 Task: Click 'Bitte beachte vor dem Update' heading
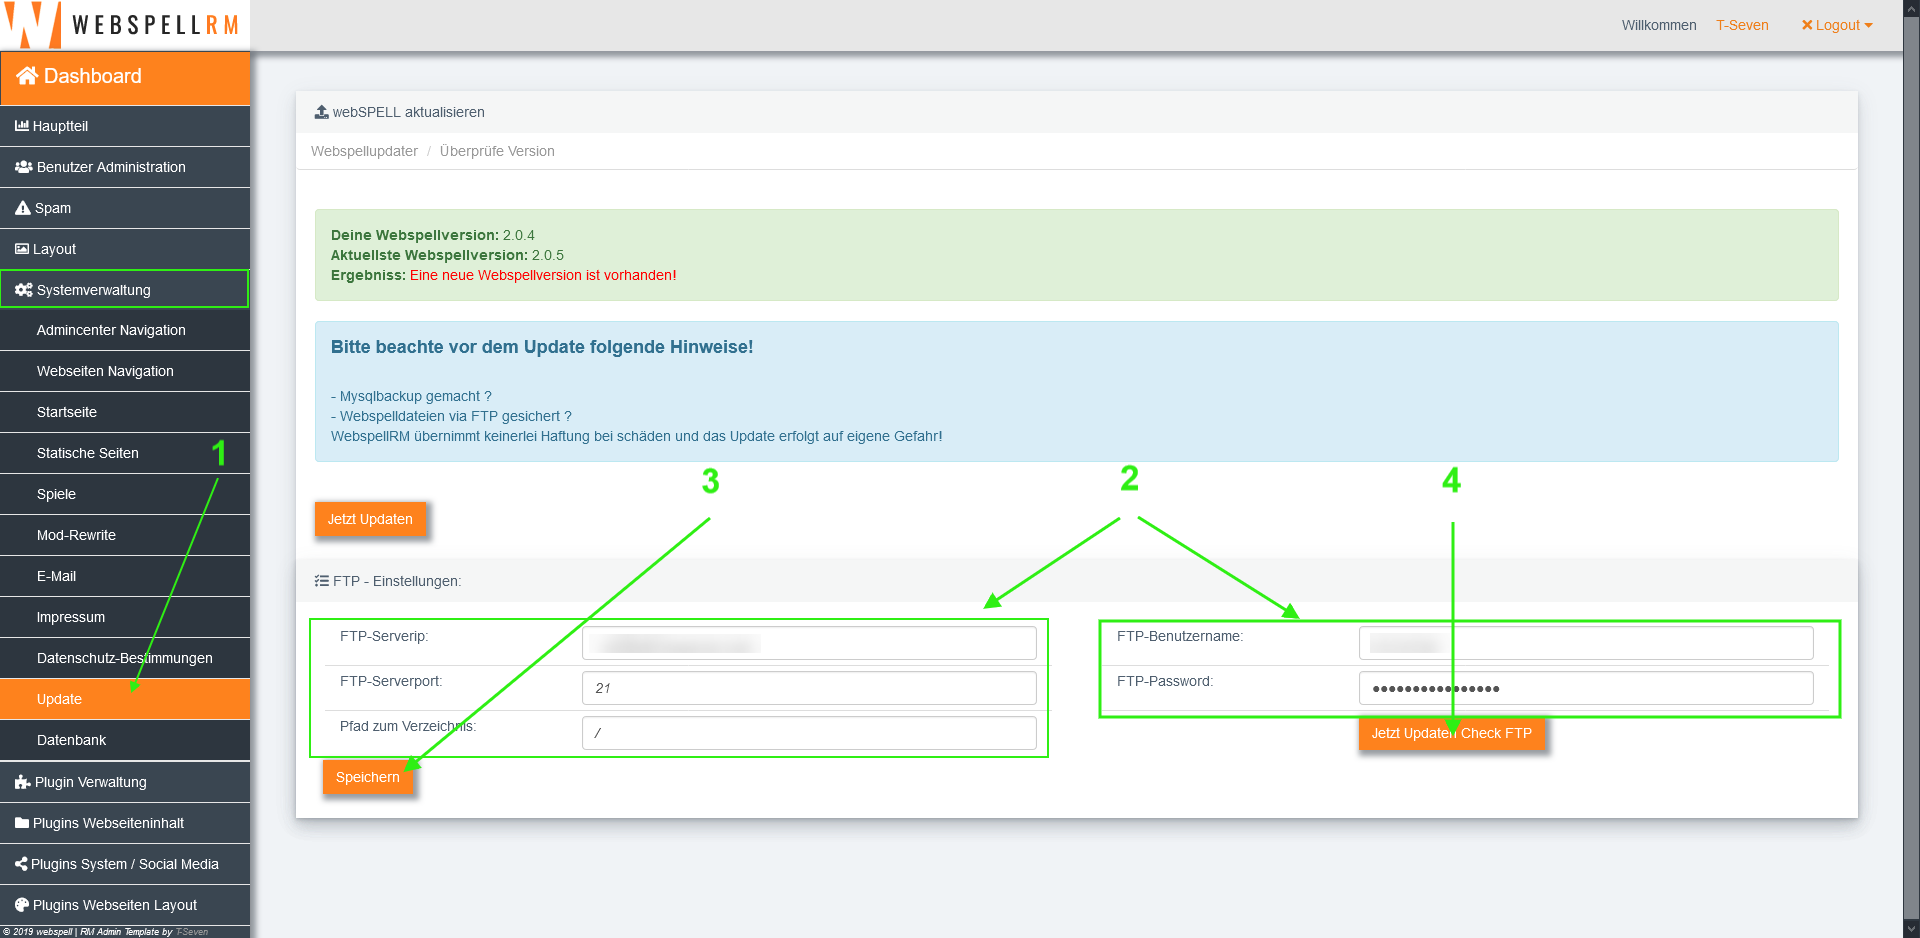[x=542, y=347]
